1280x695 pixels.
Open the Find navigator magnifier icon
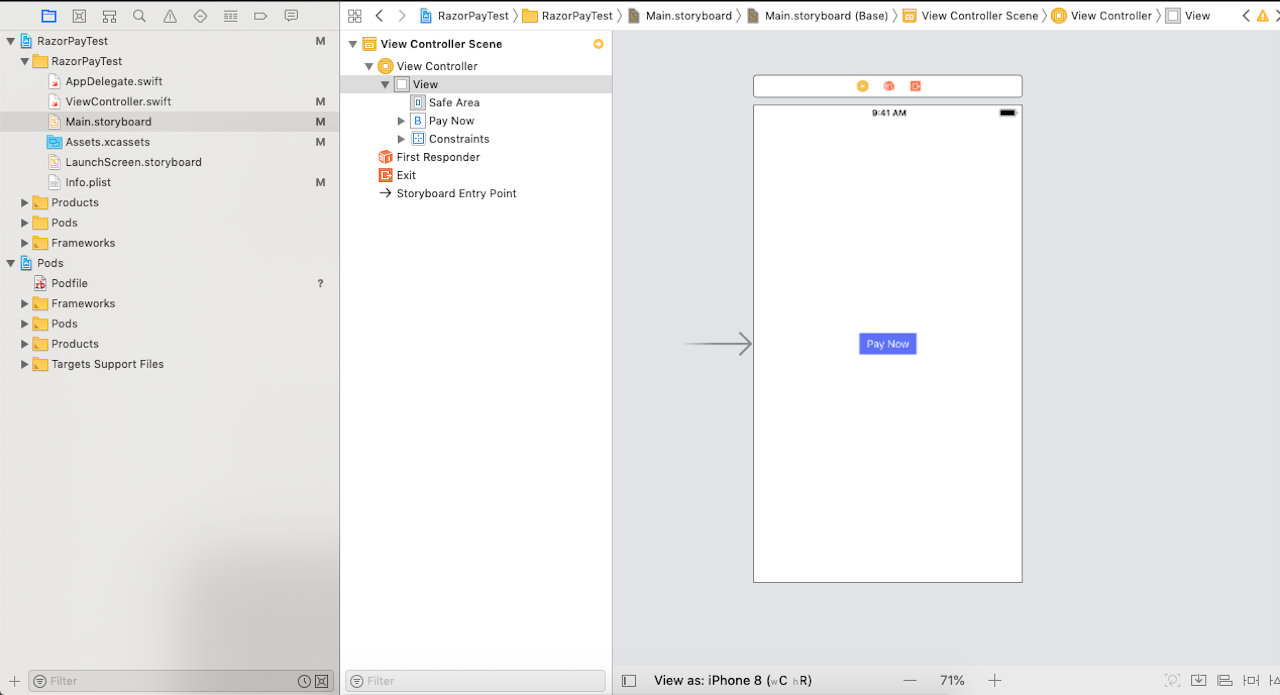(x=139, y=16)
